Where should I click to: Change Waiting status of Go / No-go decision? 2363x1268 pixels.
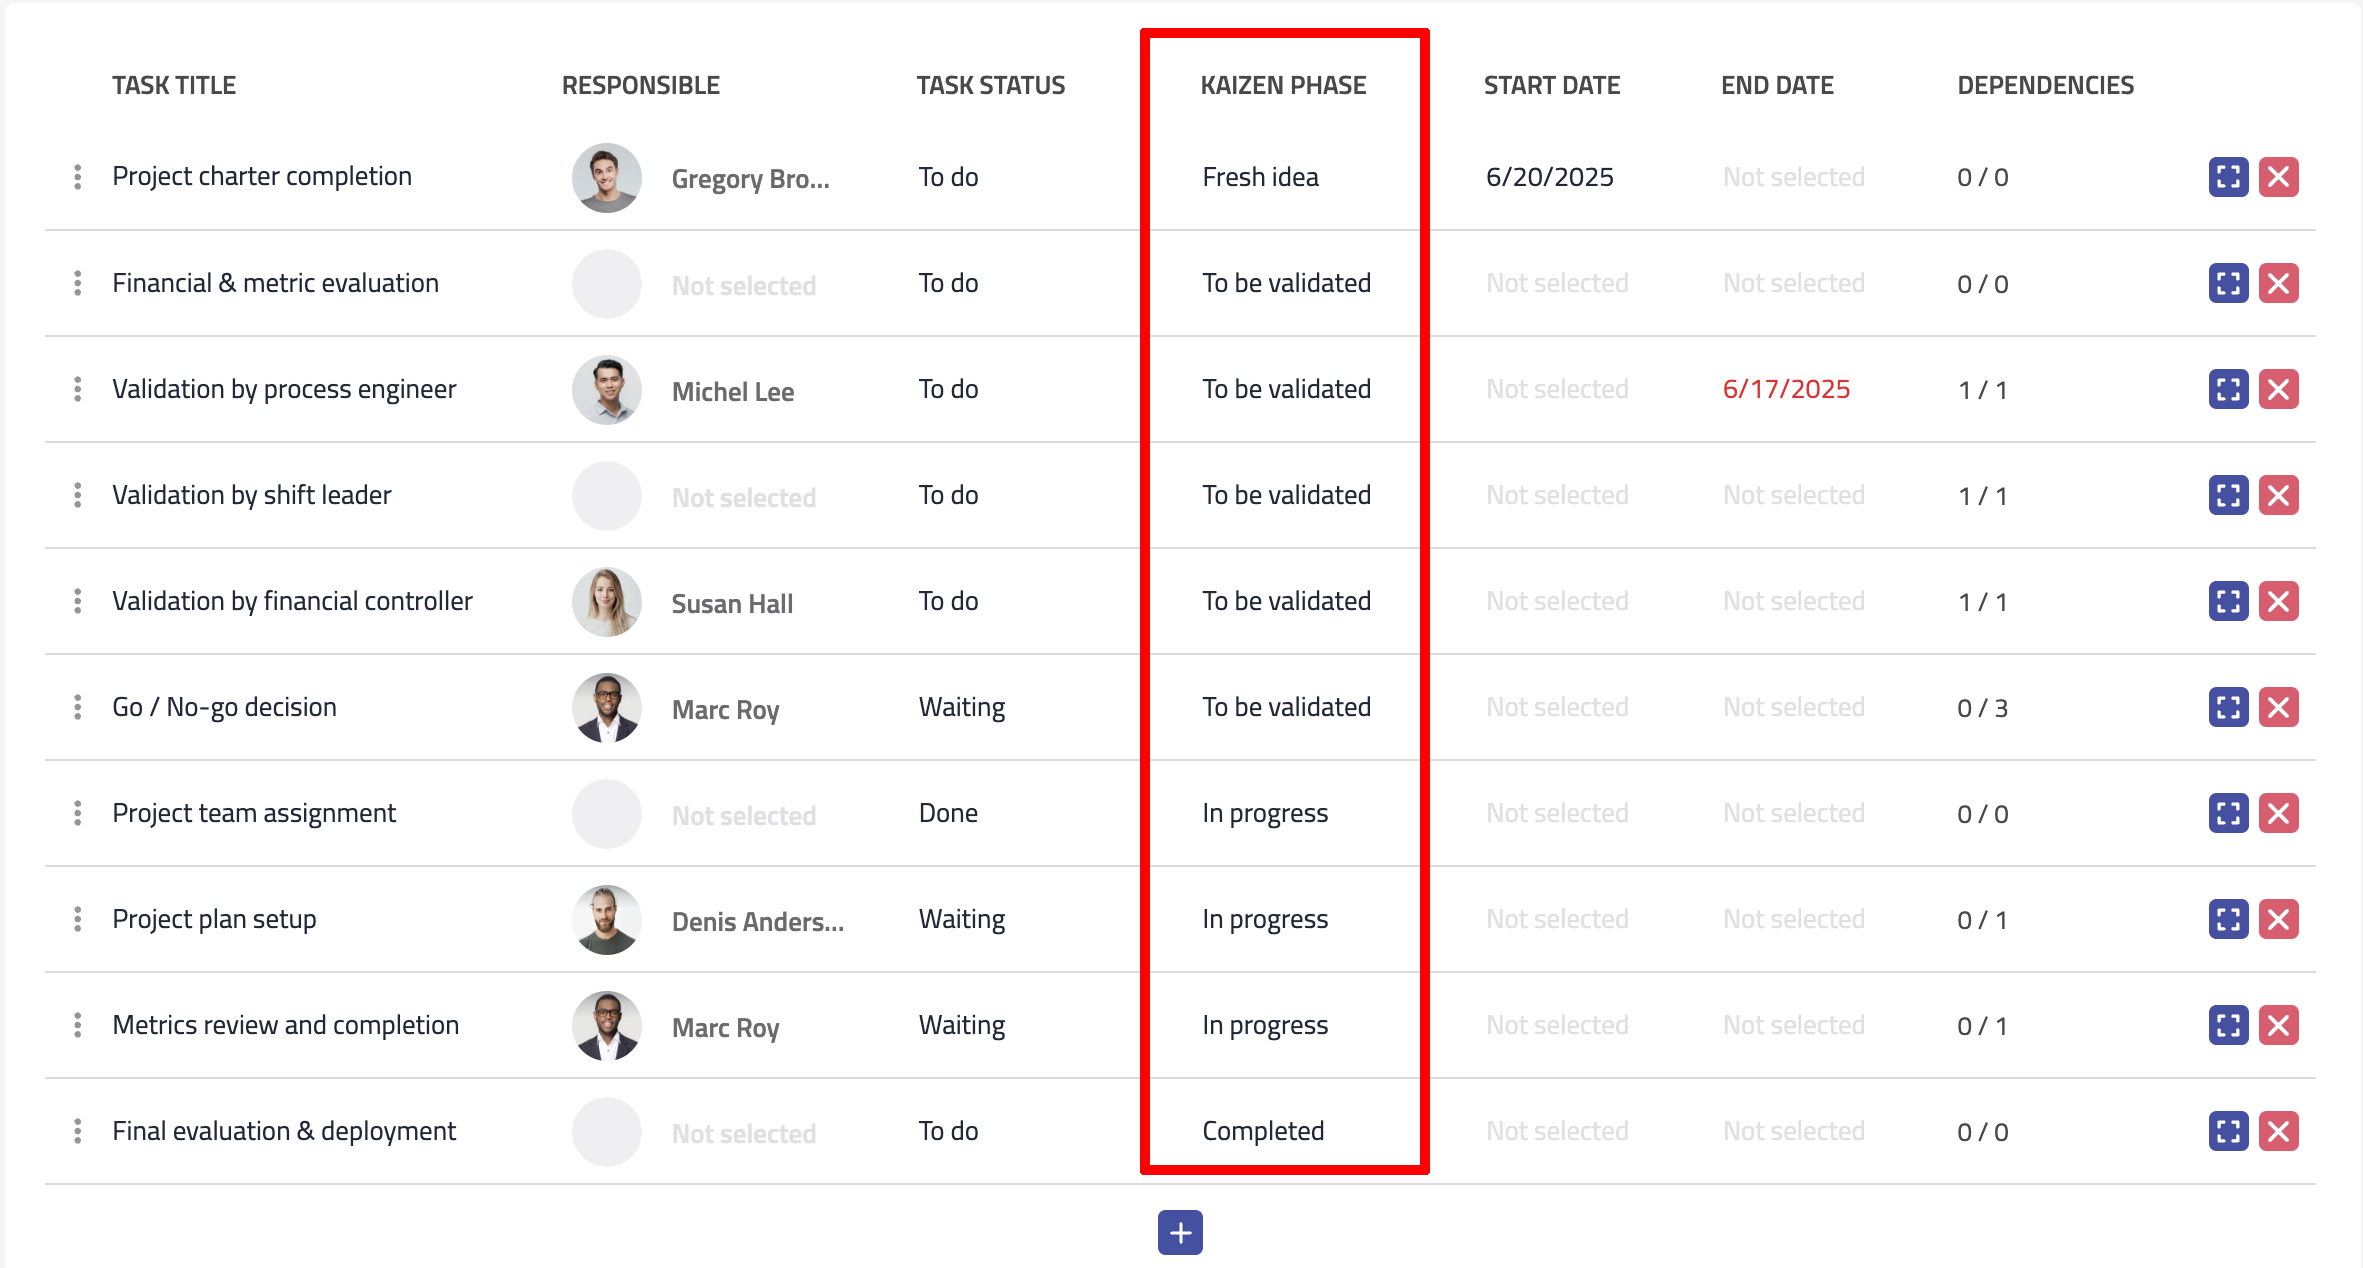pyautogui.click(x=961, y=707)
